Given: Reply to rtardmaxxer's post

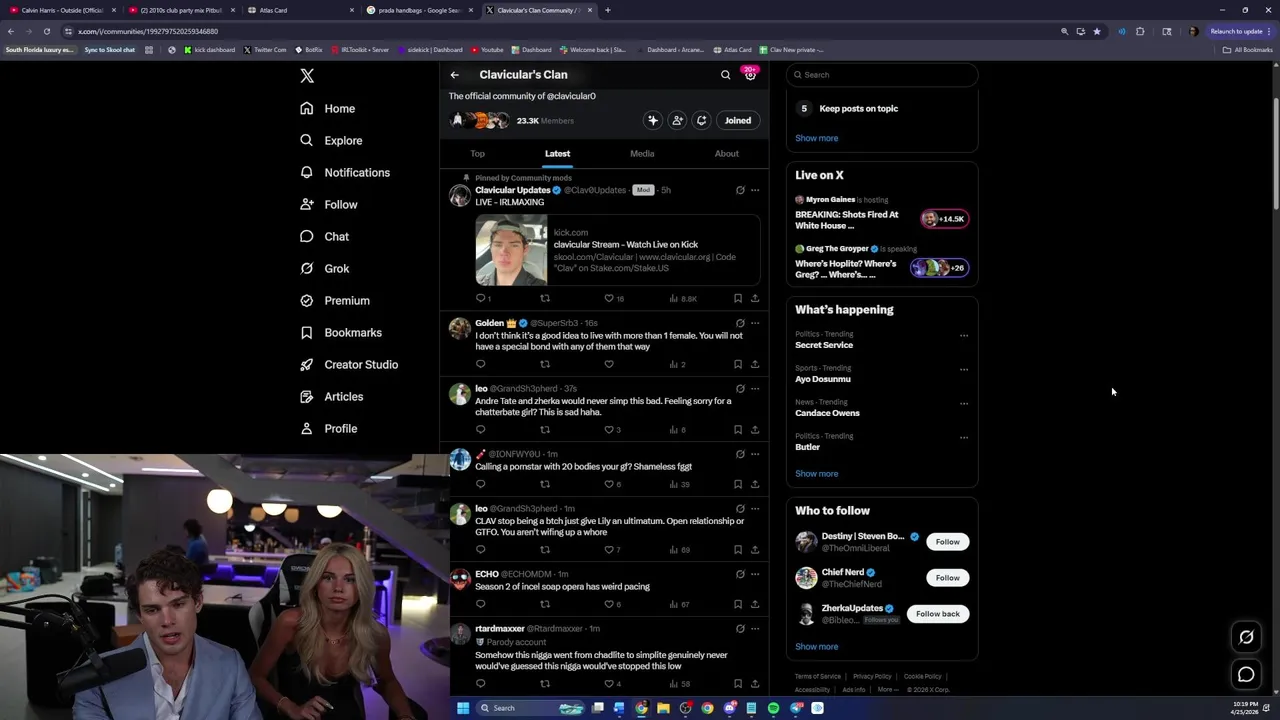Looking at the screenshot, I should point(481,684).
